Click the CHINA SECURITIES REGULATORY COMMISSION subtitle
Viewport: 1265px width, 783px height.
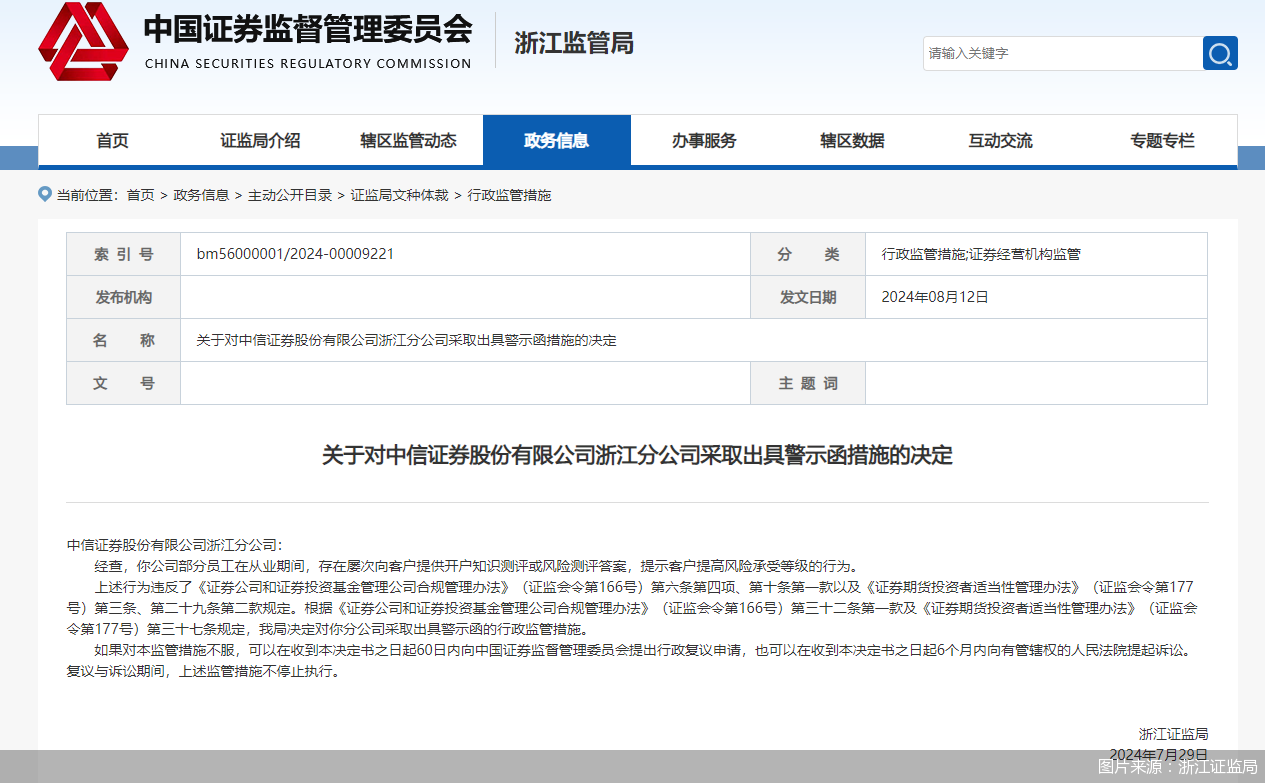coord(308,64)
